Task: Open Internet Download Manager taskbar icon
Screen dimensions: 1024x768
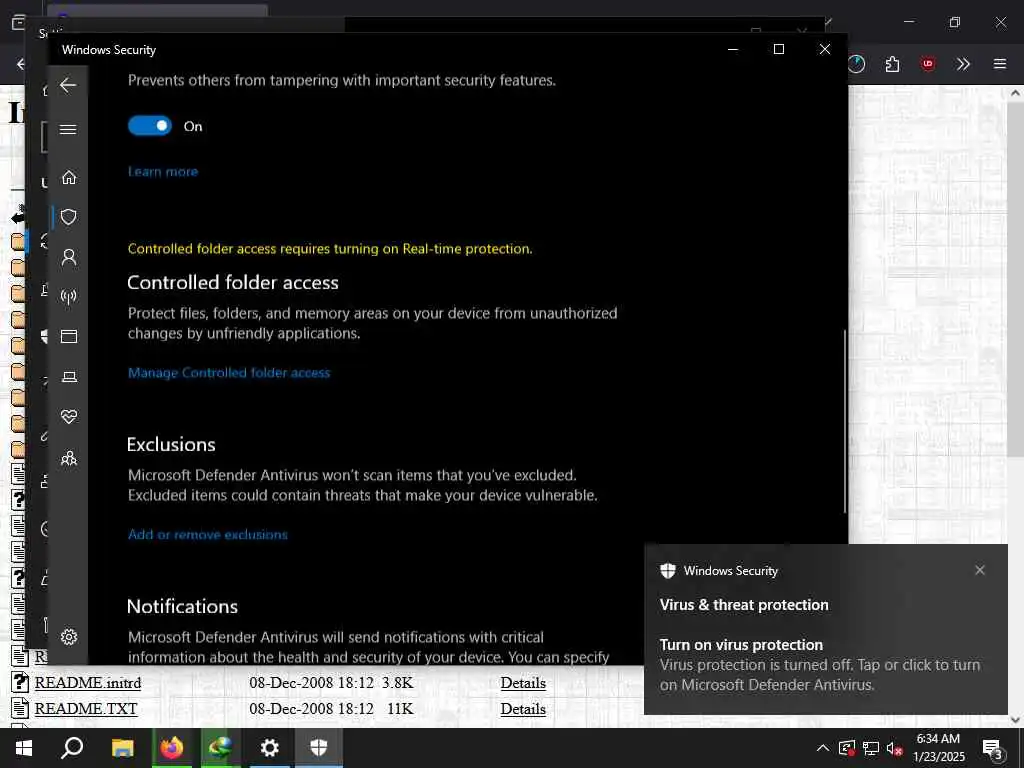Action: click(x=220, y=748)
